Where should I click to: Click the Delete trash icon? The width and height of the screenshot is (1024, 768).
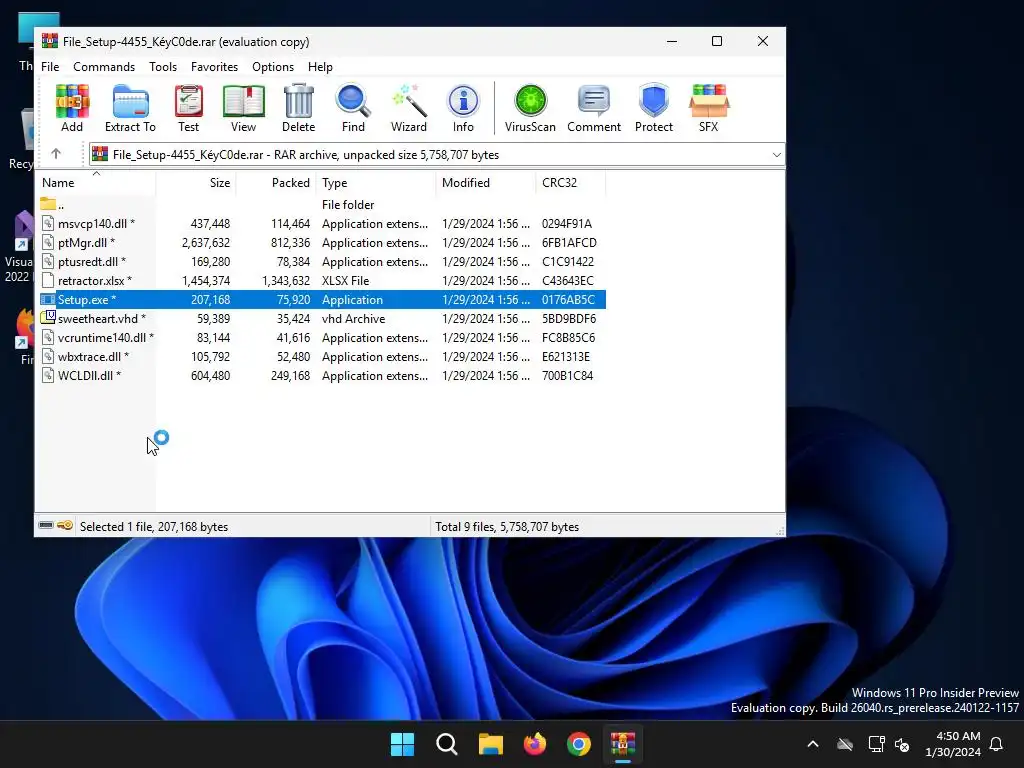[298, 108]
